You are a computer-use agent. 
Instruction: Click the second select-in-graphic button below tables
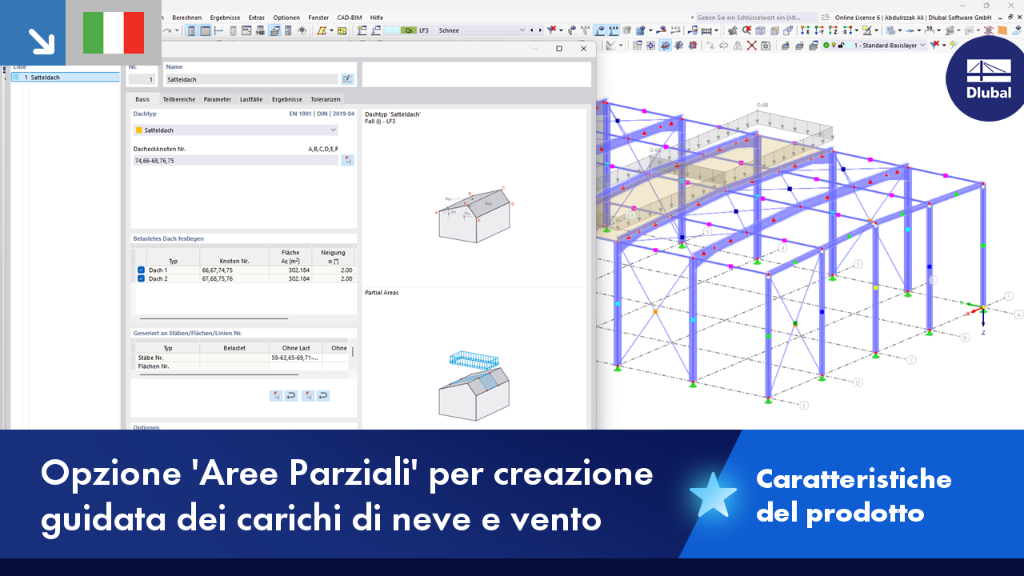coord(308,395)
